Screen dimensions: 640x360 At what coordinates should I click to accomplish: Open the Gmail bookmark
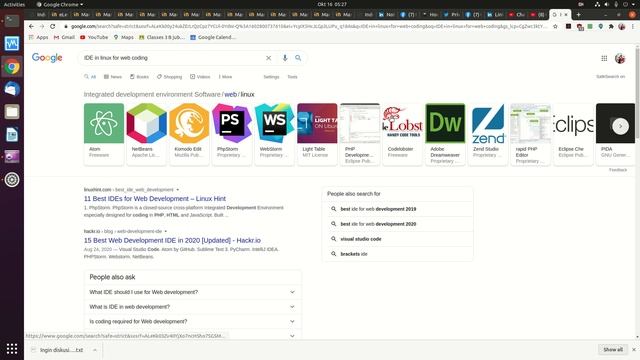tap(64, 37)
